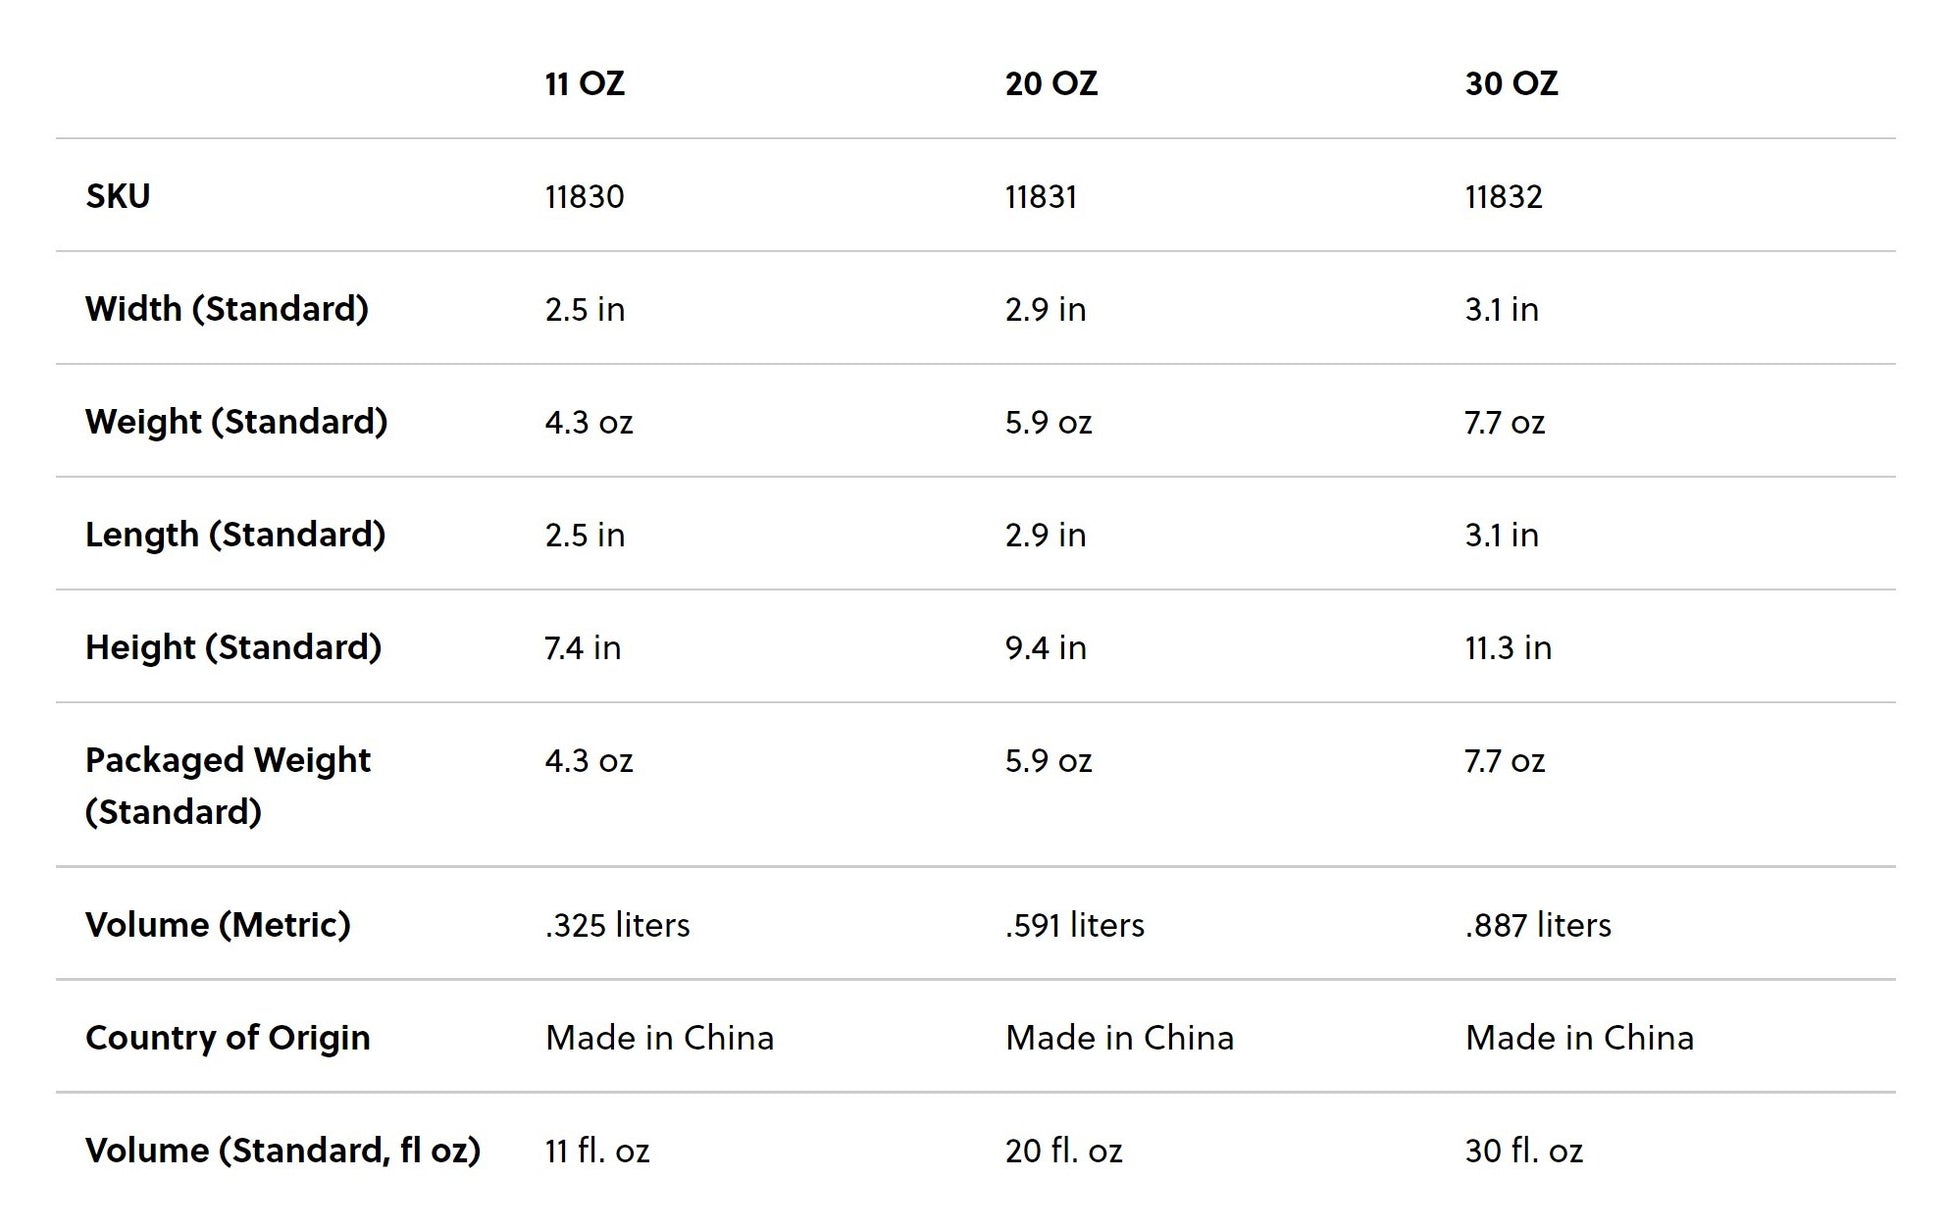Select the 20 OZ column header

pos(1051,83)
